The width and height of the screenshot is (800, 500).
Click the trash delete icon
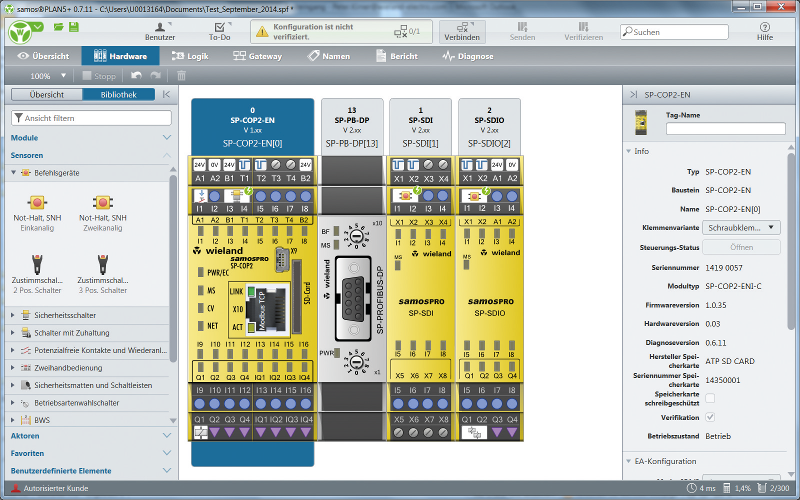tap(181, 76)
